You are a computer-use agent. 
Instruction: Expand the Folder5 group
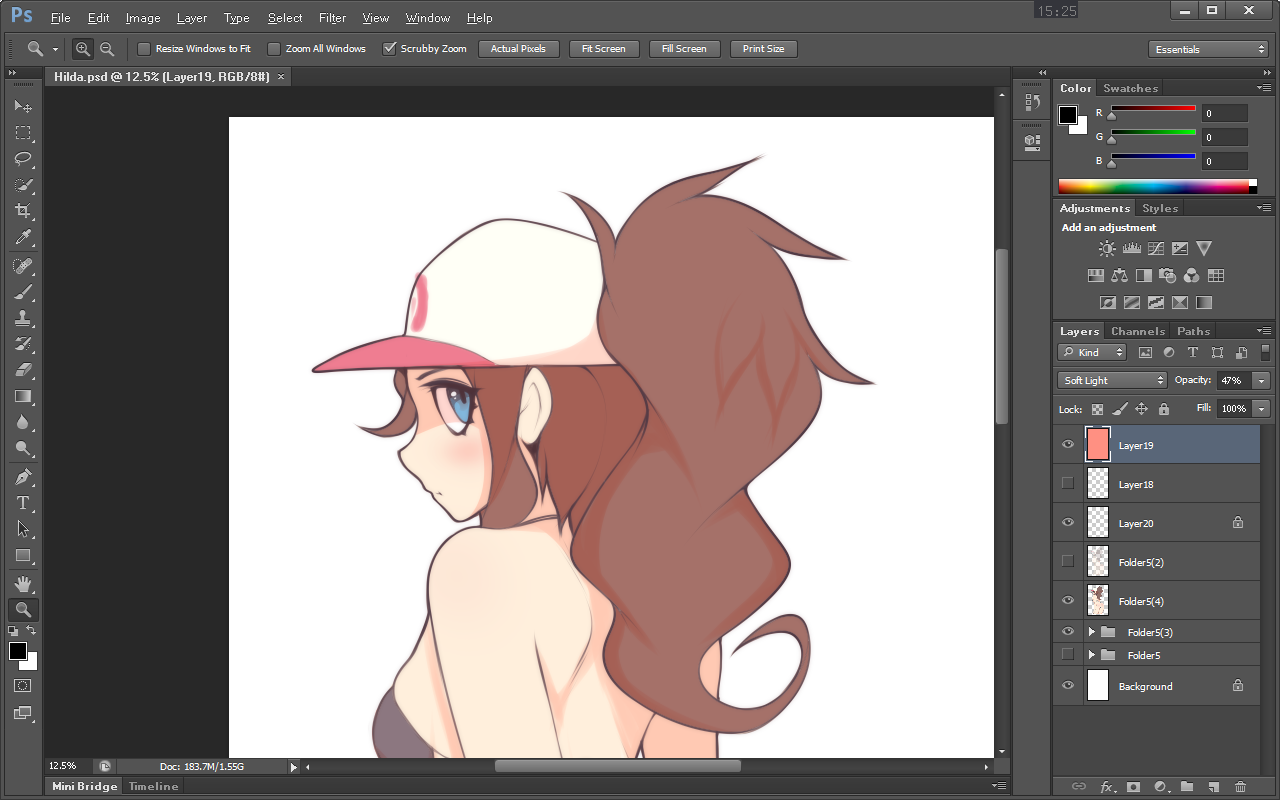[x=1092, y=655]
